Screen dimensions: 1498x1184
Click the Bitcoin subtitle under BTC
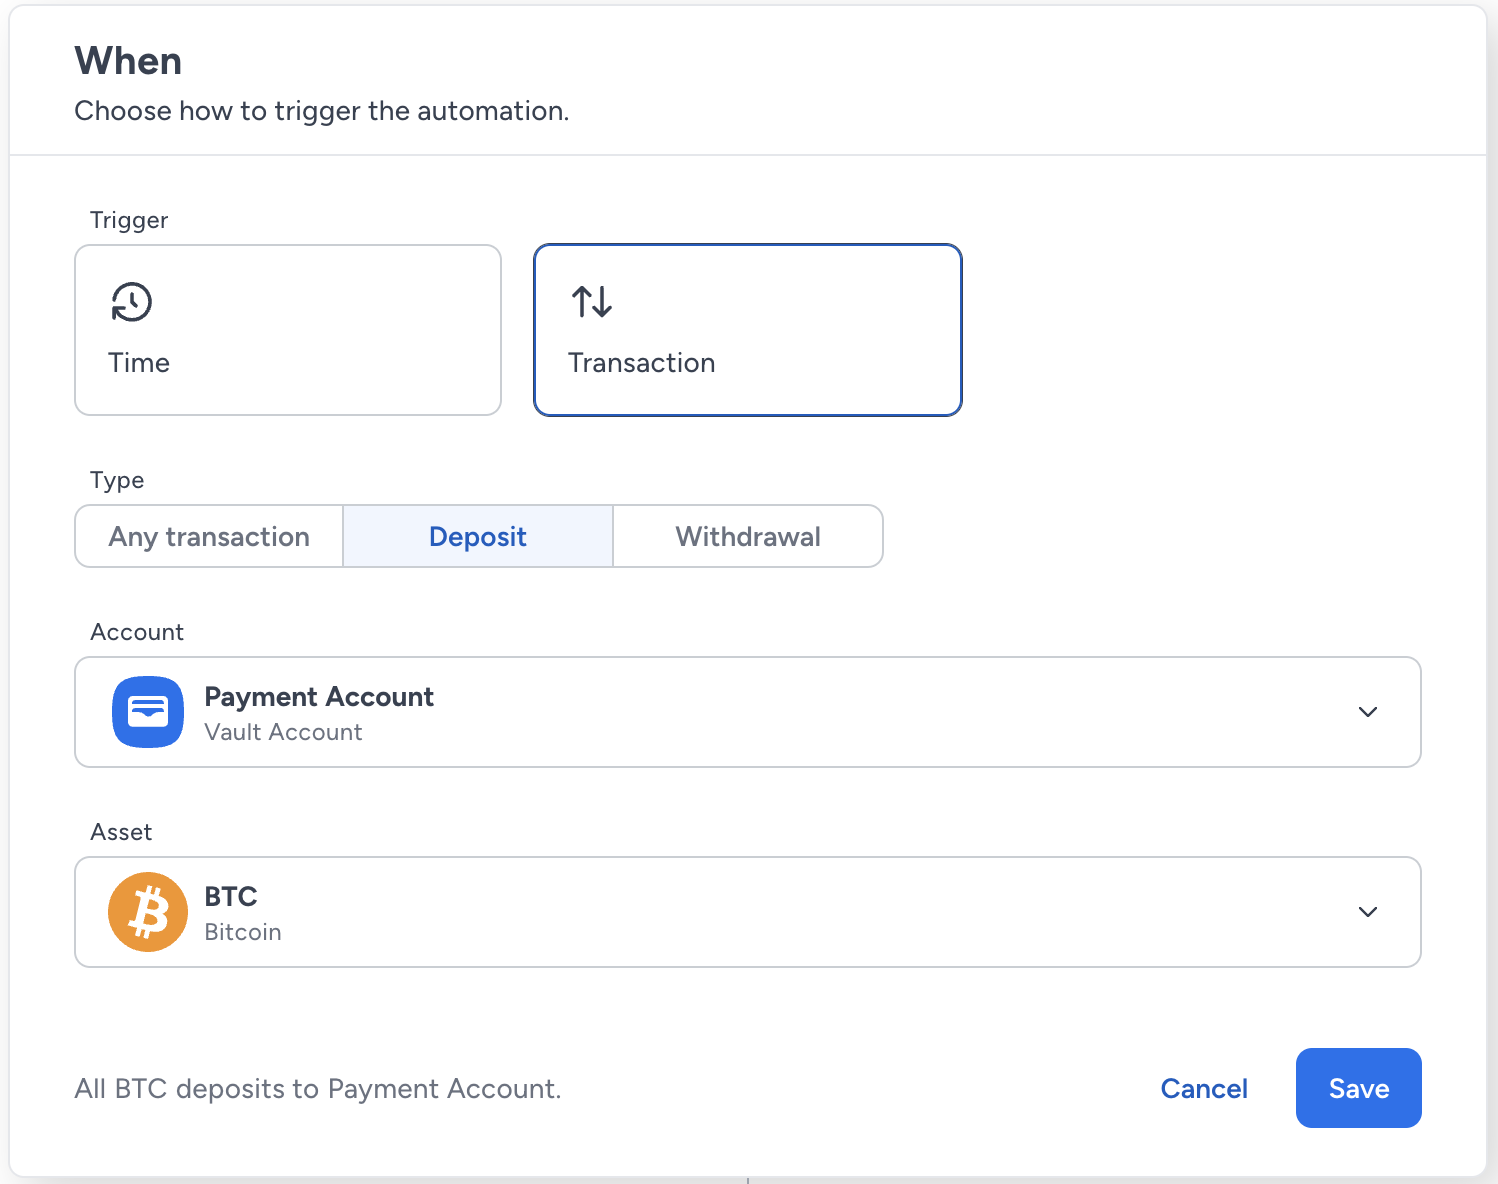tap(243, 932)
